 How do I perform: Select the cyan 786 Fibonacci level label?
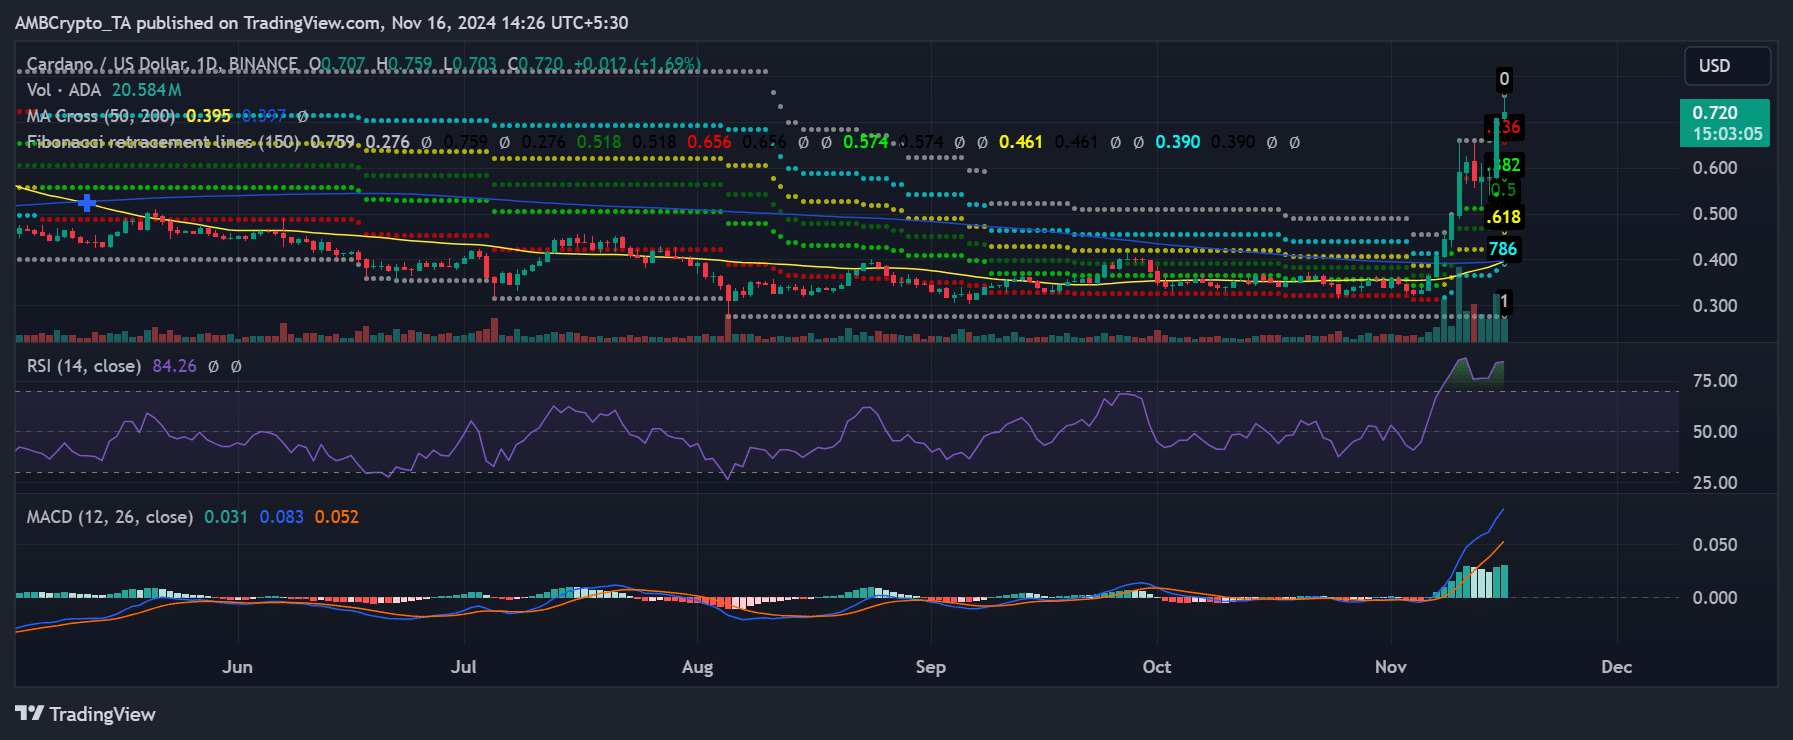[x=1502, y=249]
